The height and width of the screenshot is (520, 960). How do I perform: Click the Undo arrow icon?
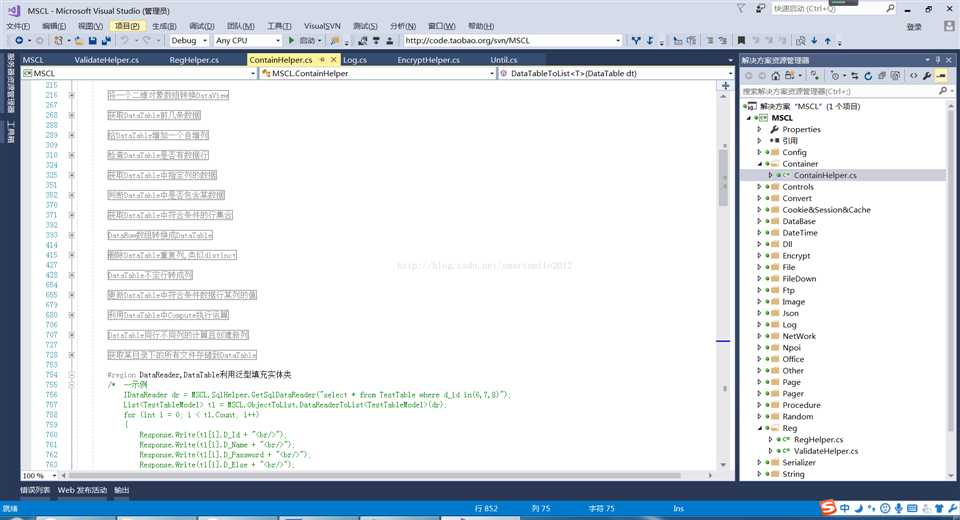pyautogui.click(x=124, y=40)
